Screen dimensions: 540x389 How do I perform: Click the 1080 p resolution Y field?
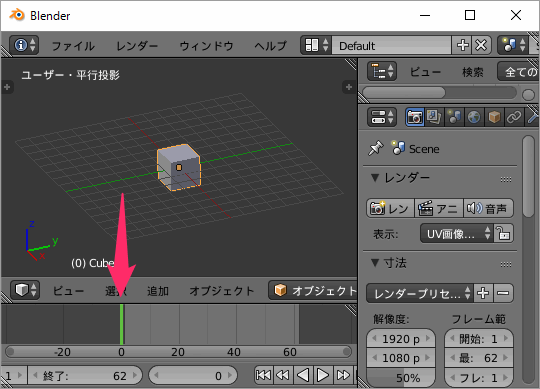401,358
